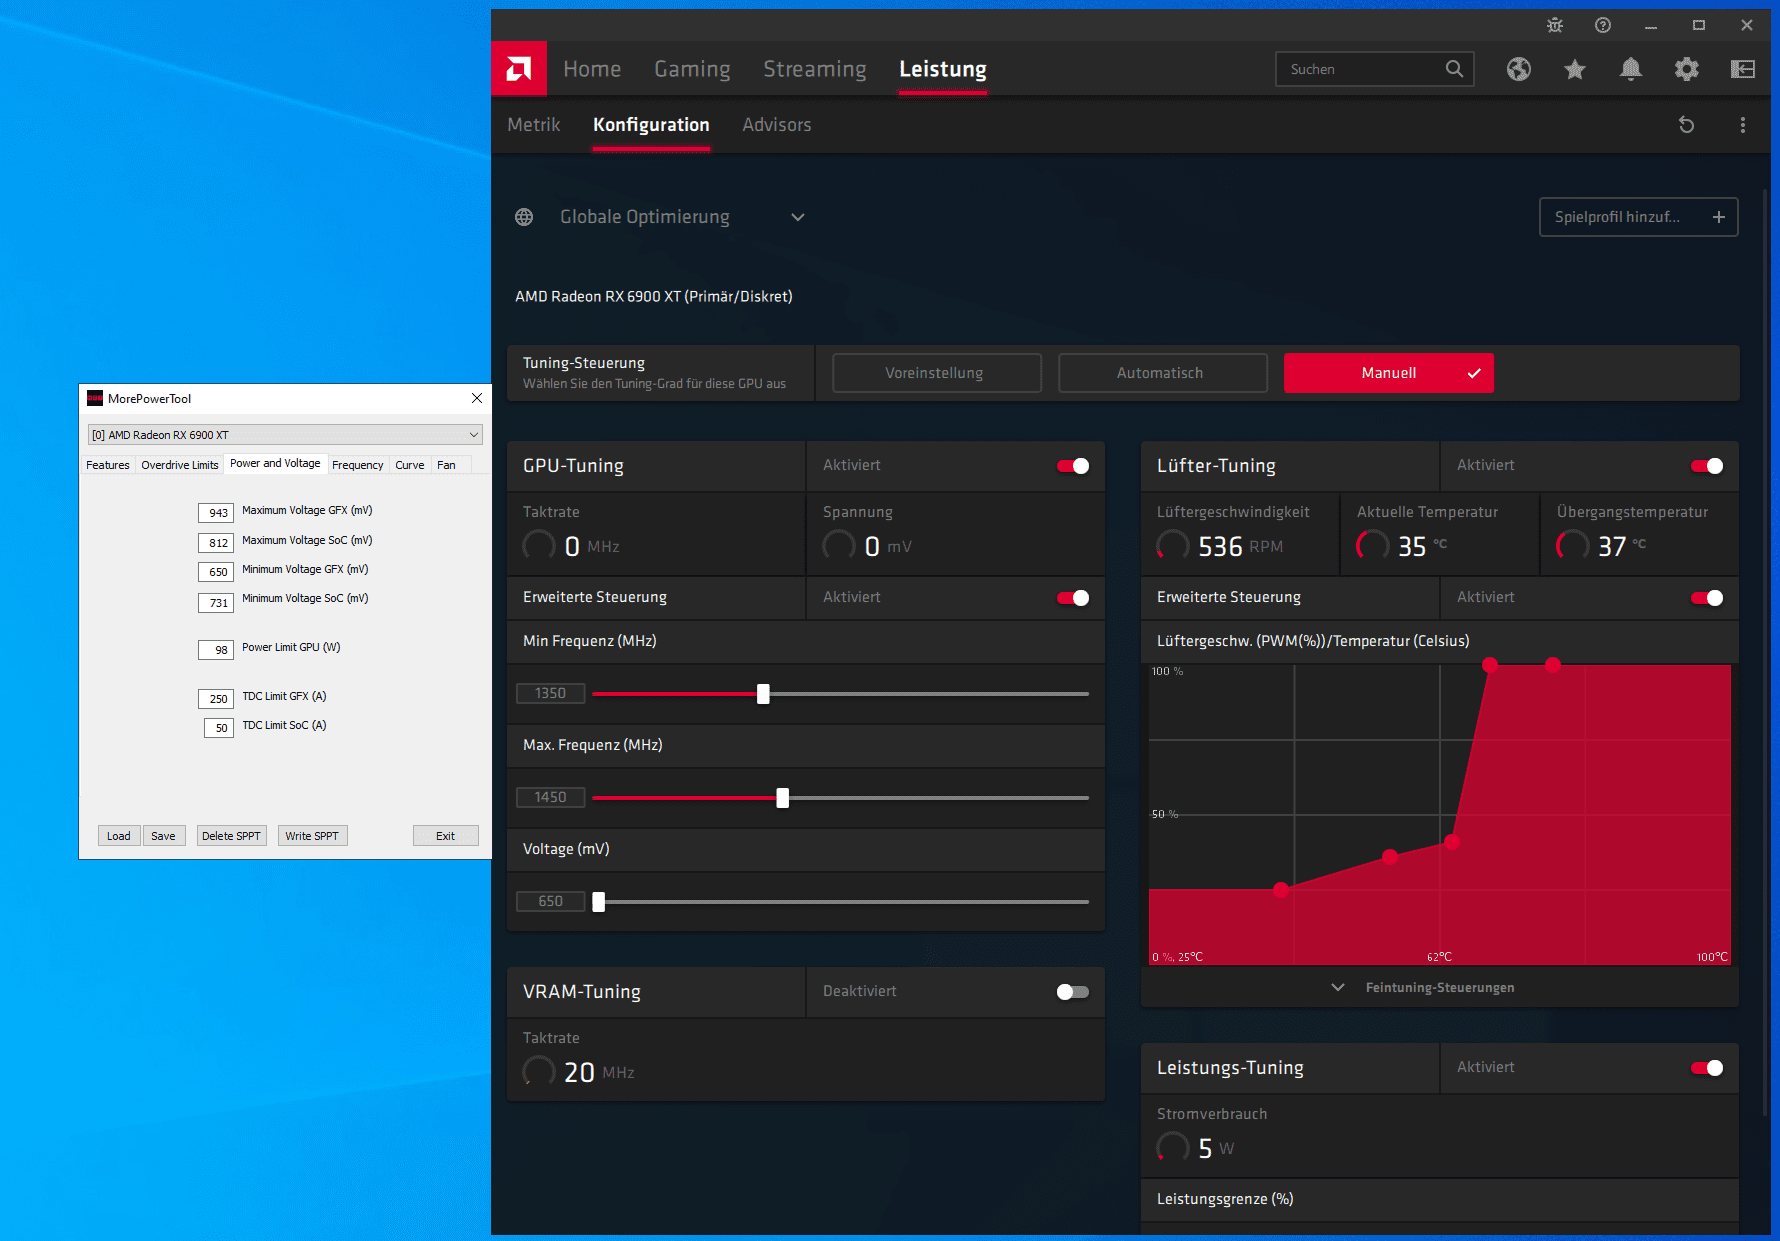Click Save button in MorePowerTool
Viewport: 1780px width, 1241px height.
coord(163,836)
